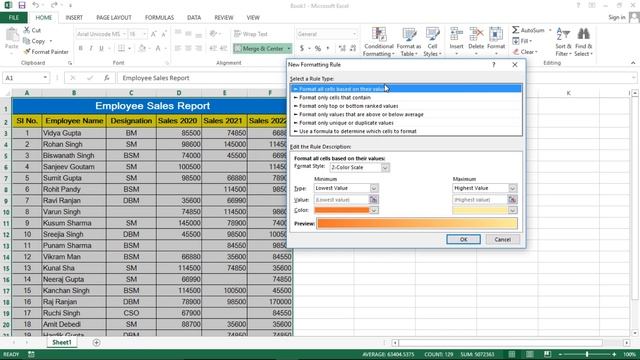The image size is (640, 360).
Task: Switch to PAGE LAYOUT ribbon tab
Action: pos(114,18)
